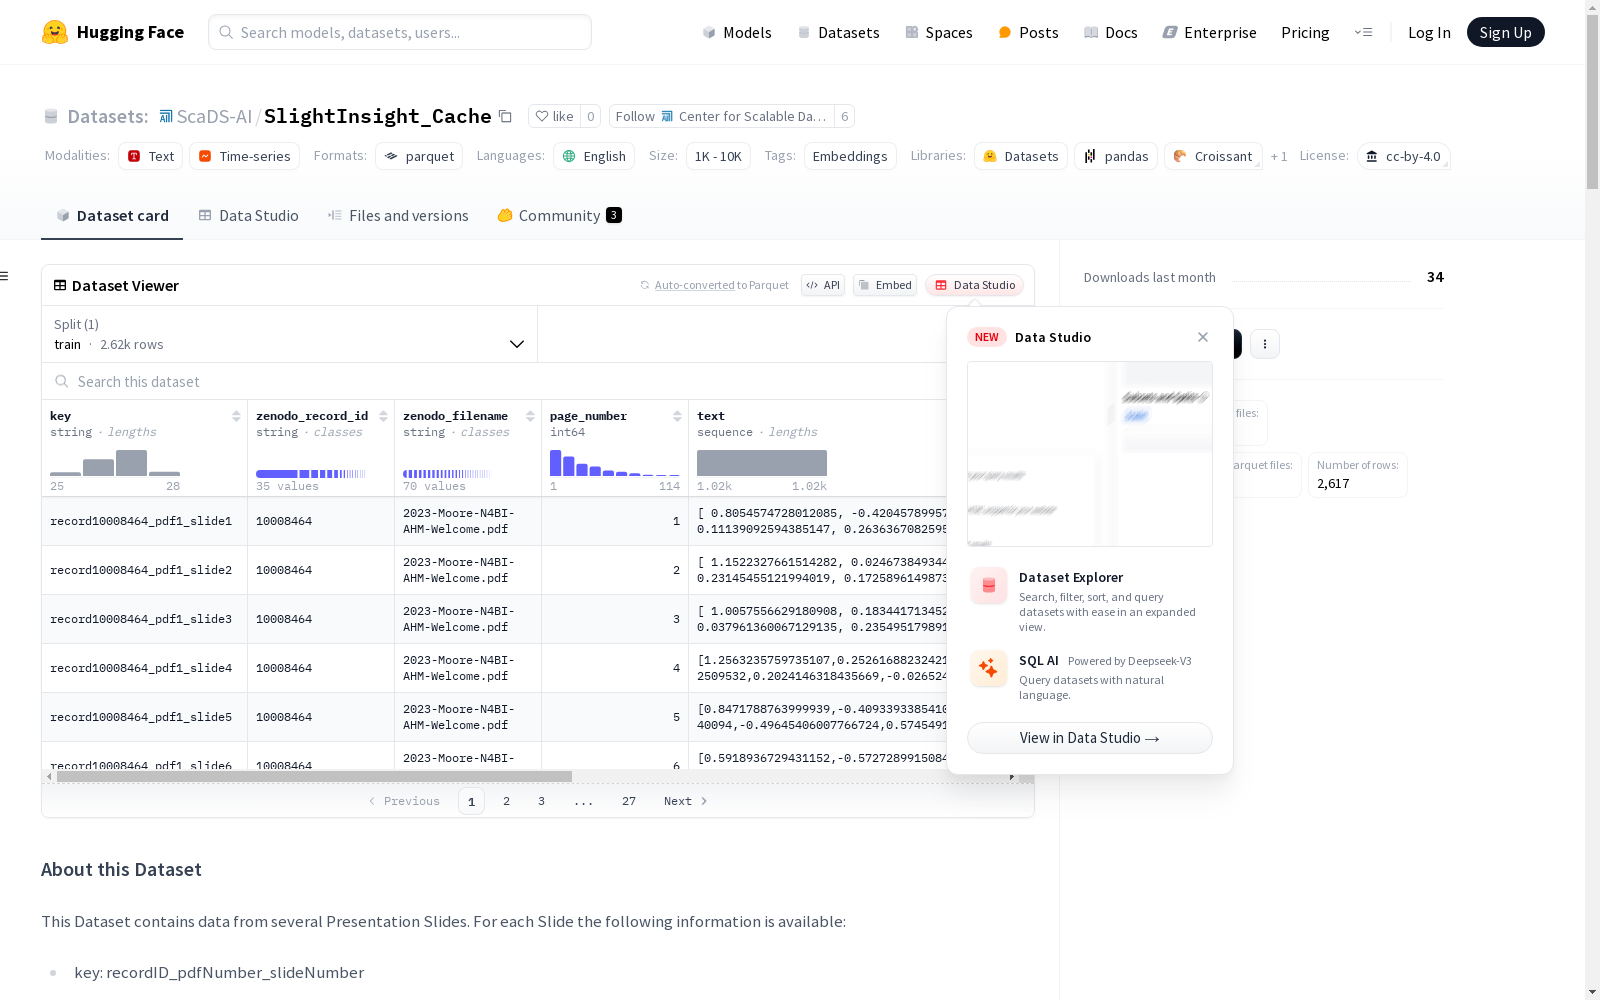The height and width of the screenshot is (1000, 1600).
Task: Open the Pricing page
Action: click(1305, 32)
